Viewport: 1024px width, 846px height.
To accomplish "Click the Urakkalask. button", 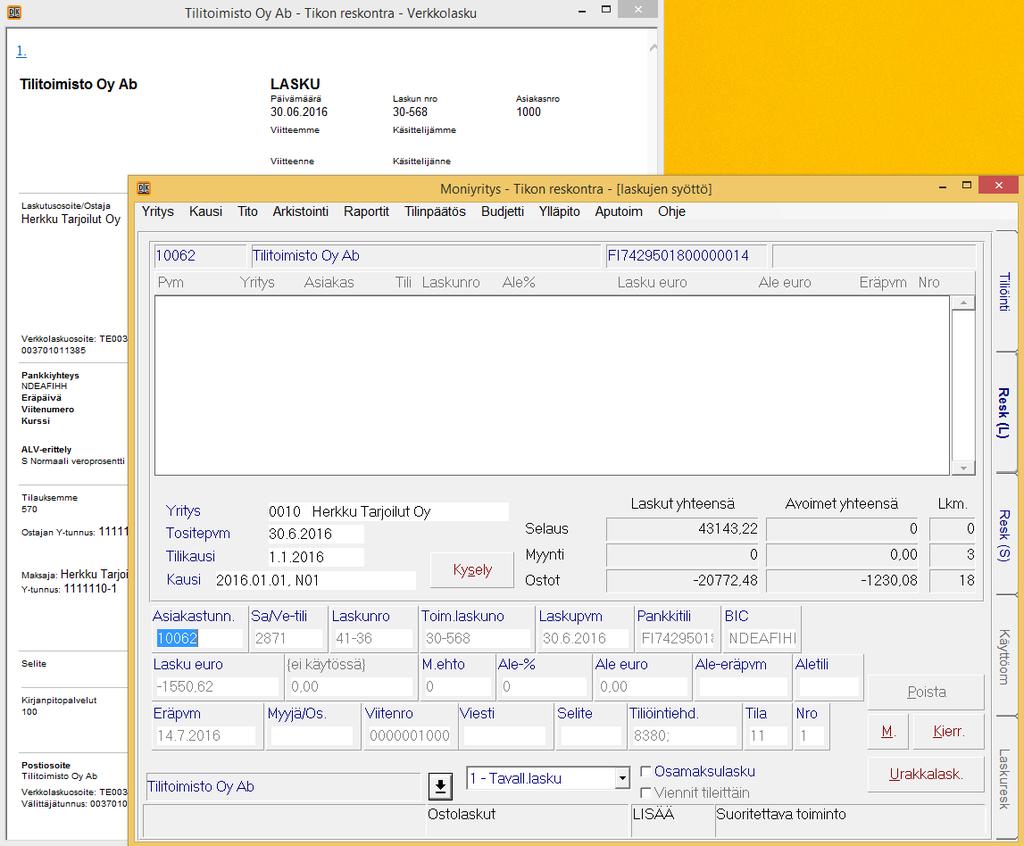I will tap(926, 774).
